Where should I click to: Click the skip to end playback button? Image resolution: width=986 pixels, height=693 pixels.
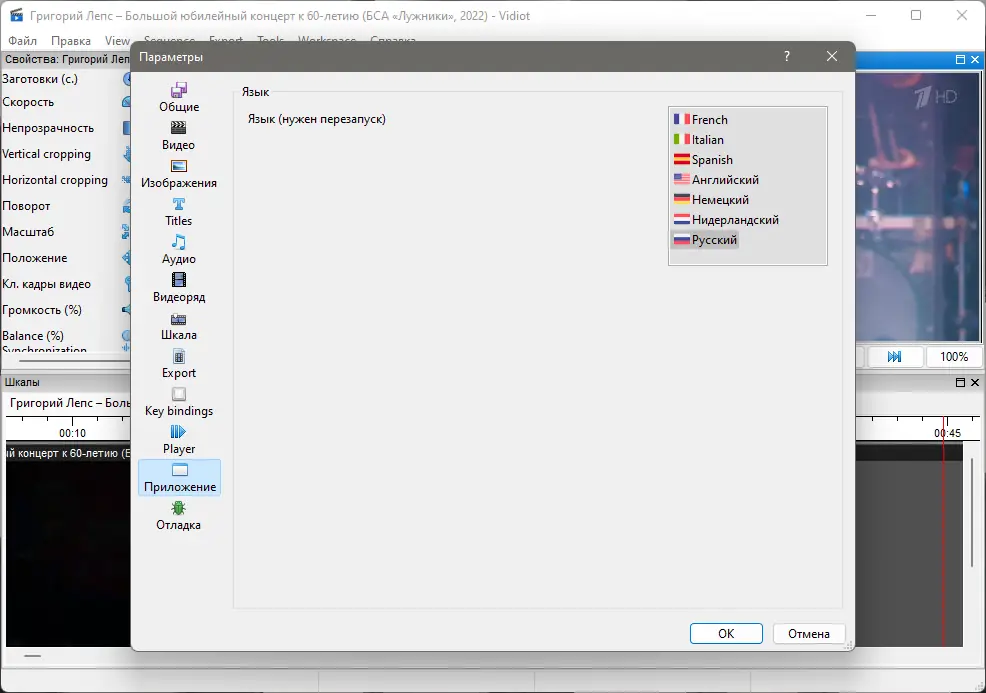894,357
